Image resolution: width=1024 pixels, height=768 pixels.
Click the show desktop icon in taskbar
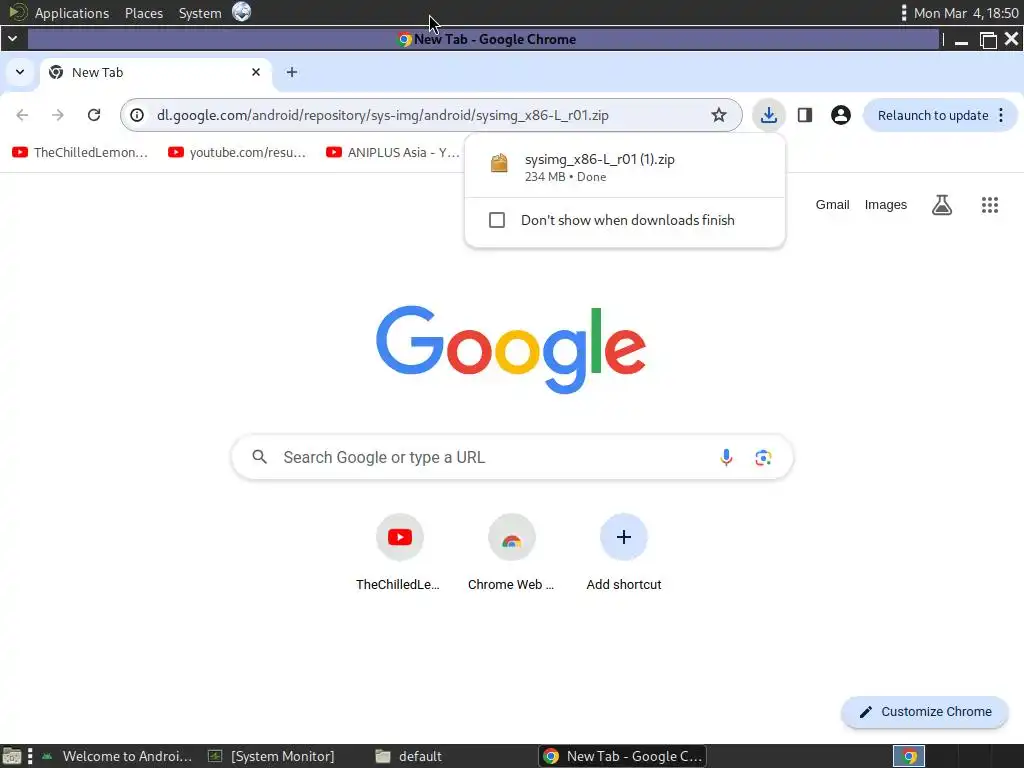click(11, 756)
